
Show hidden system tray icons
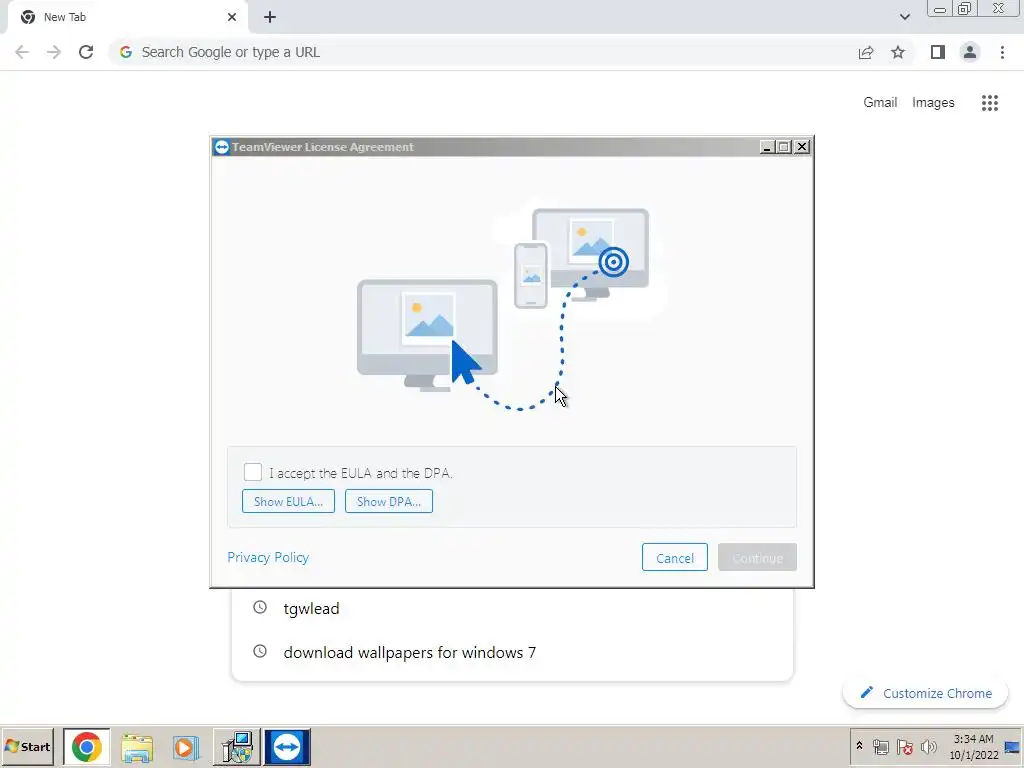click(859, 746)
